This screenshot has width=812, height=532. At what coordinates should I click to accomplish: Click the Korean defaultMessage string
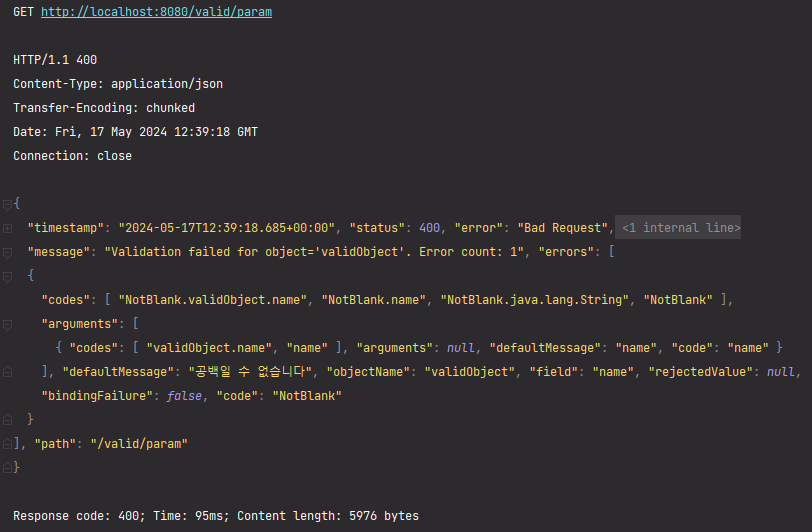[x=251, y=371]
